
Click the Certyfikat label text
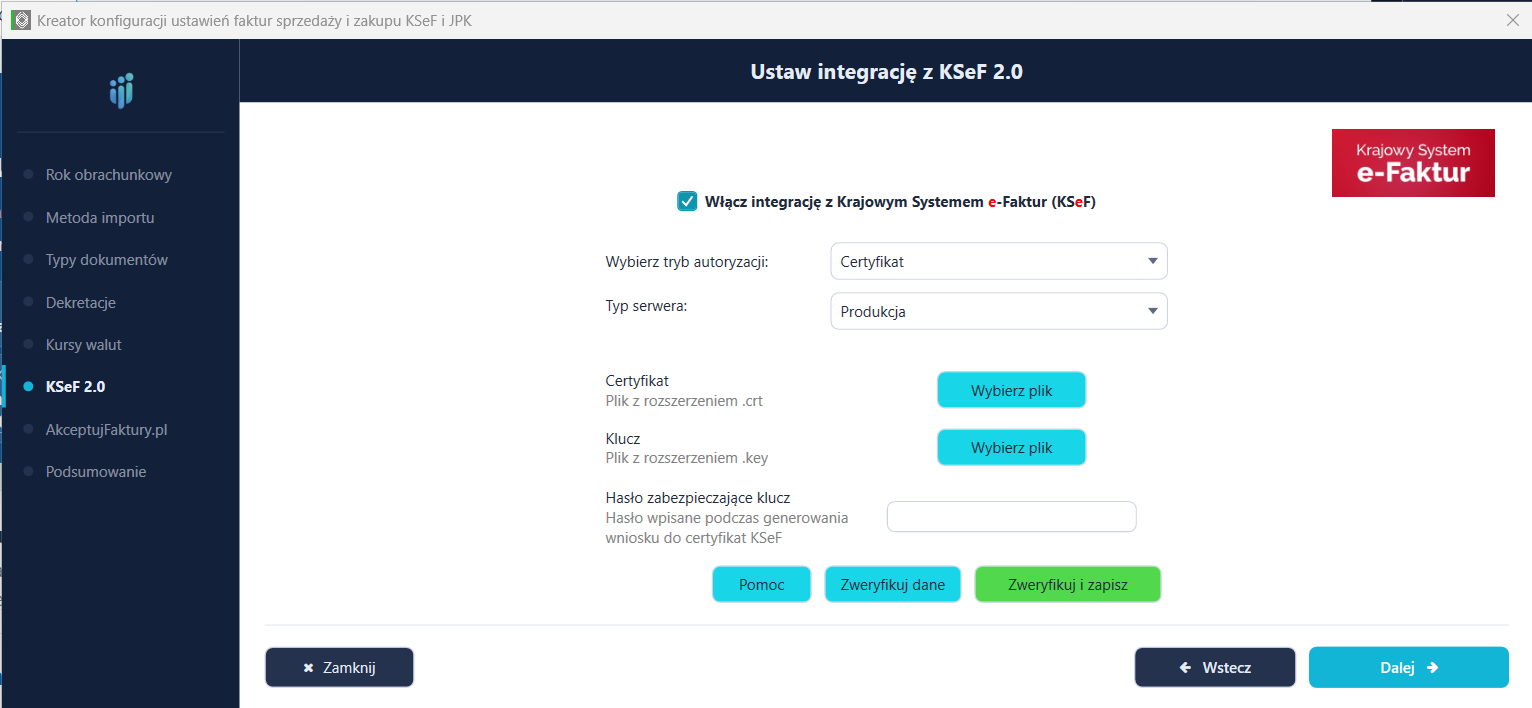tap(637, 381)
